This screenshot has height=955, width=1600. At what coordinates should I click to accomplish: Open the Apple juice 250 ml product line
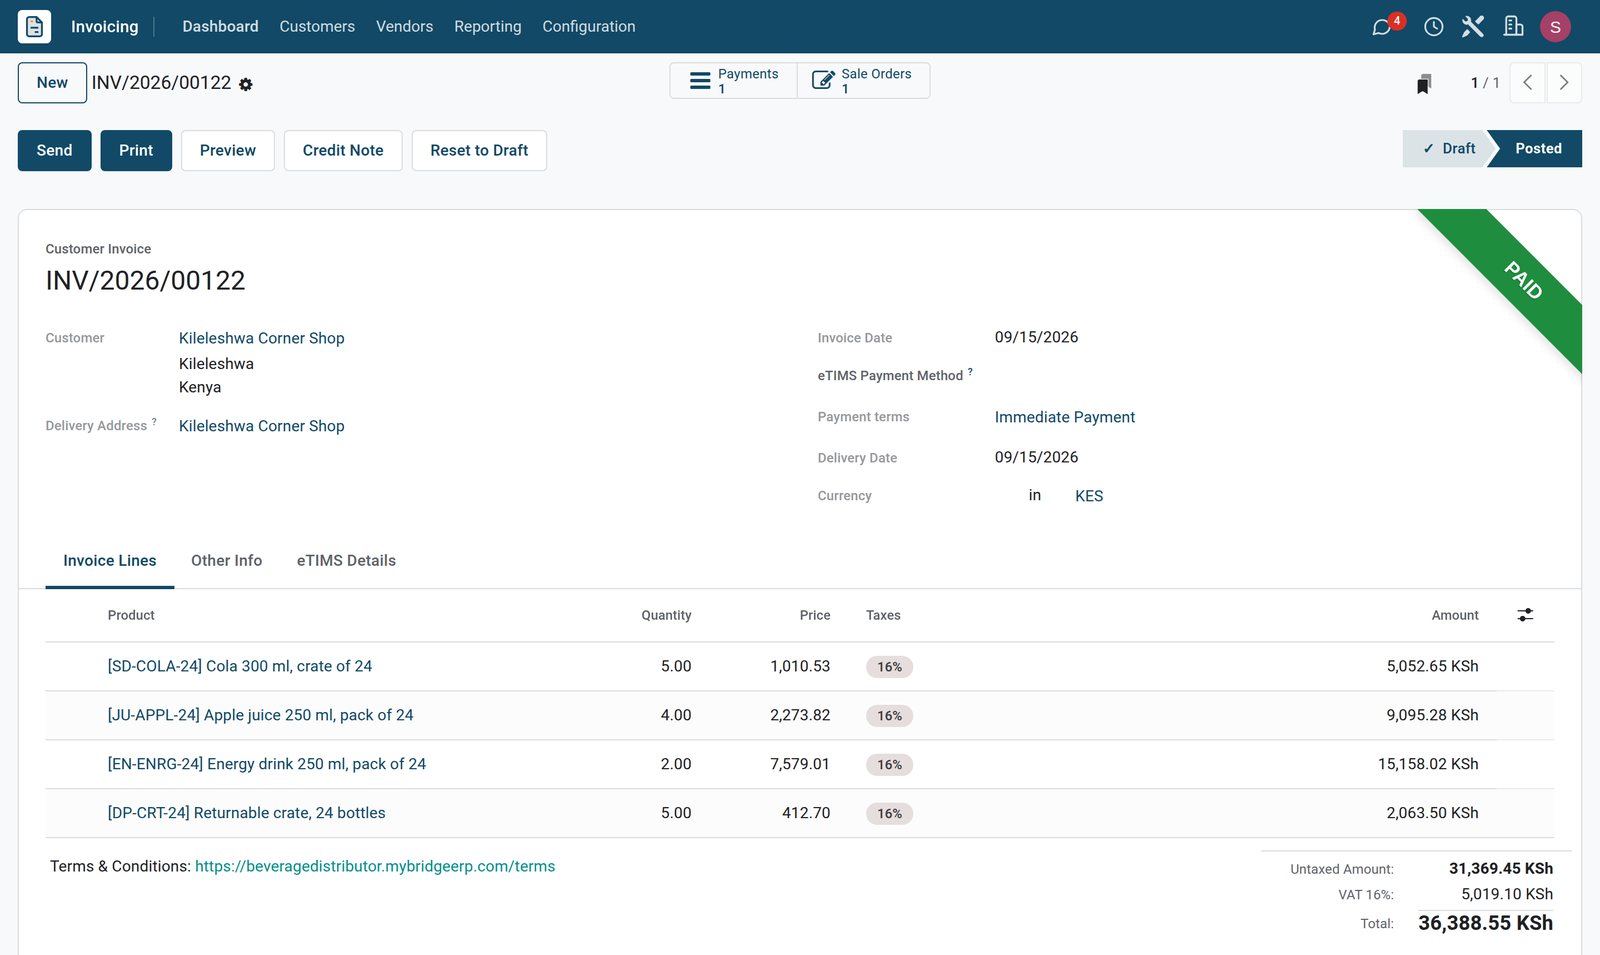[x=261, y=715]
